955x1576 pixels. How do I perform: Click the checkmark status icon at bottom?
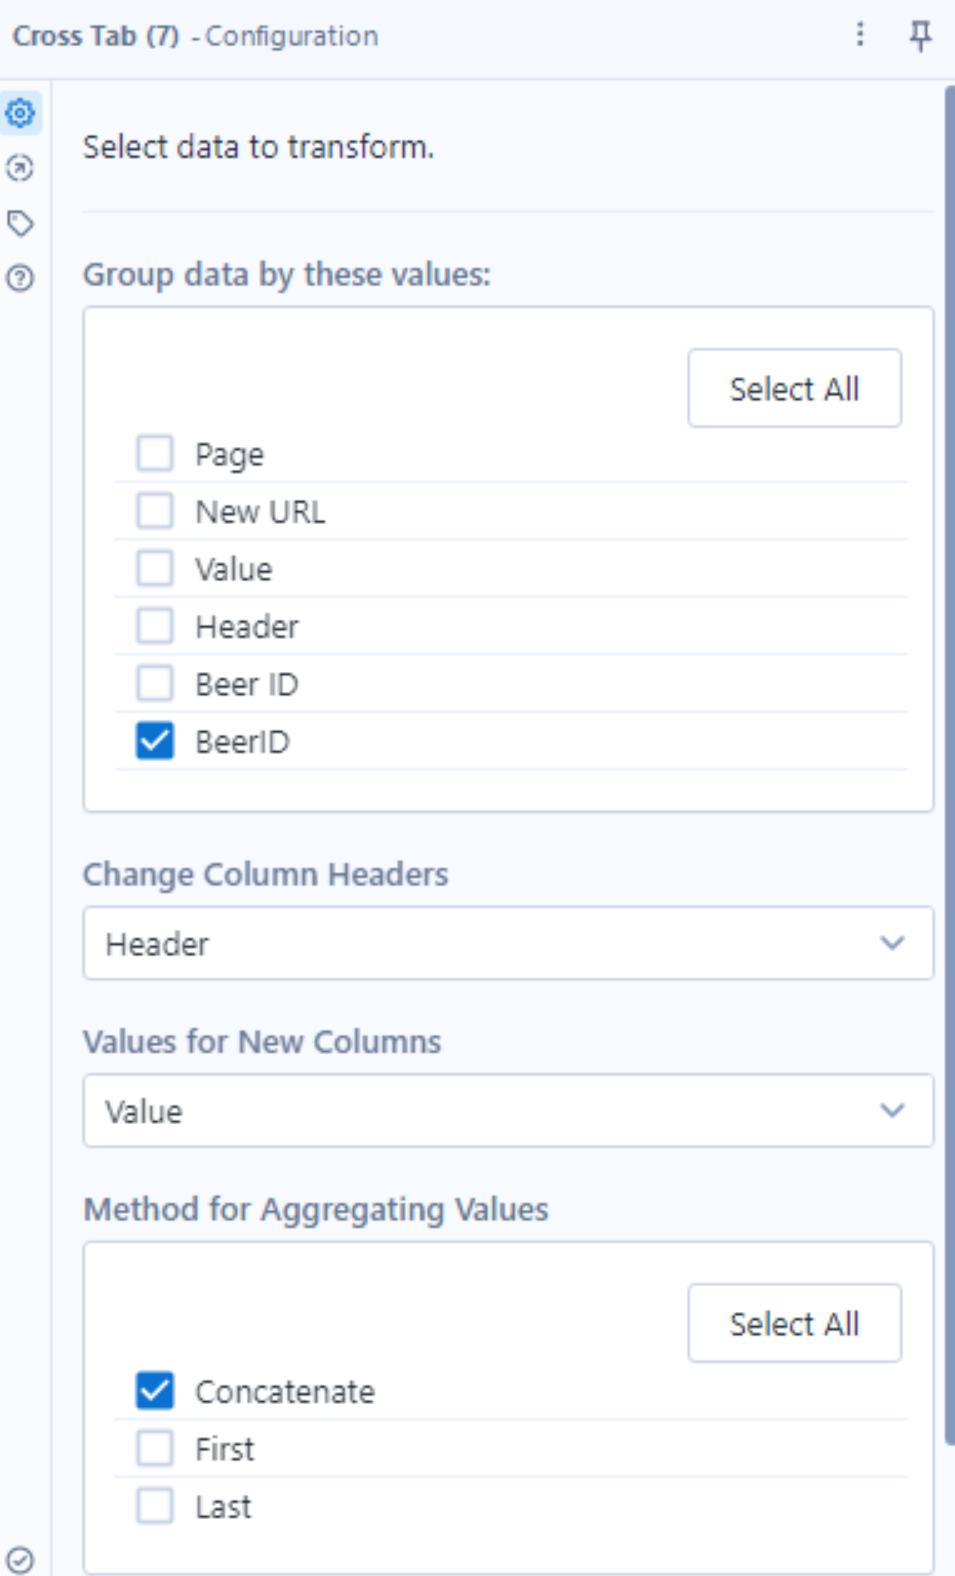point(20,1559)
